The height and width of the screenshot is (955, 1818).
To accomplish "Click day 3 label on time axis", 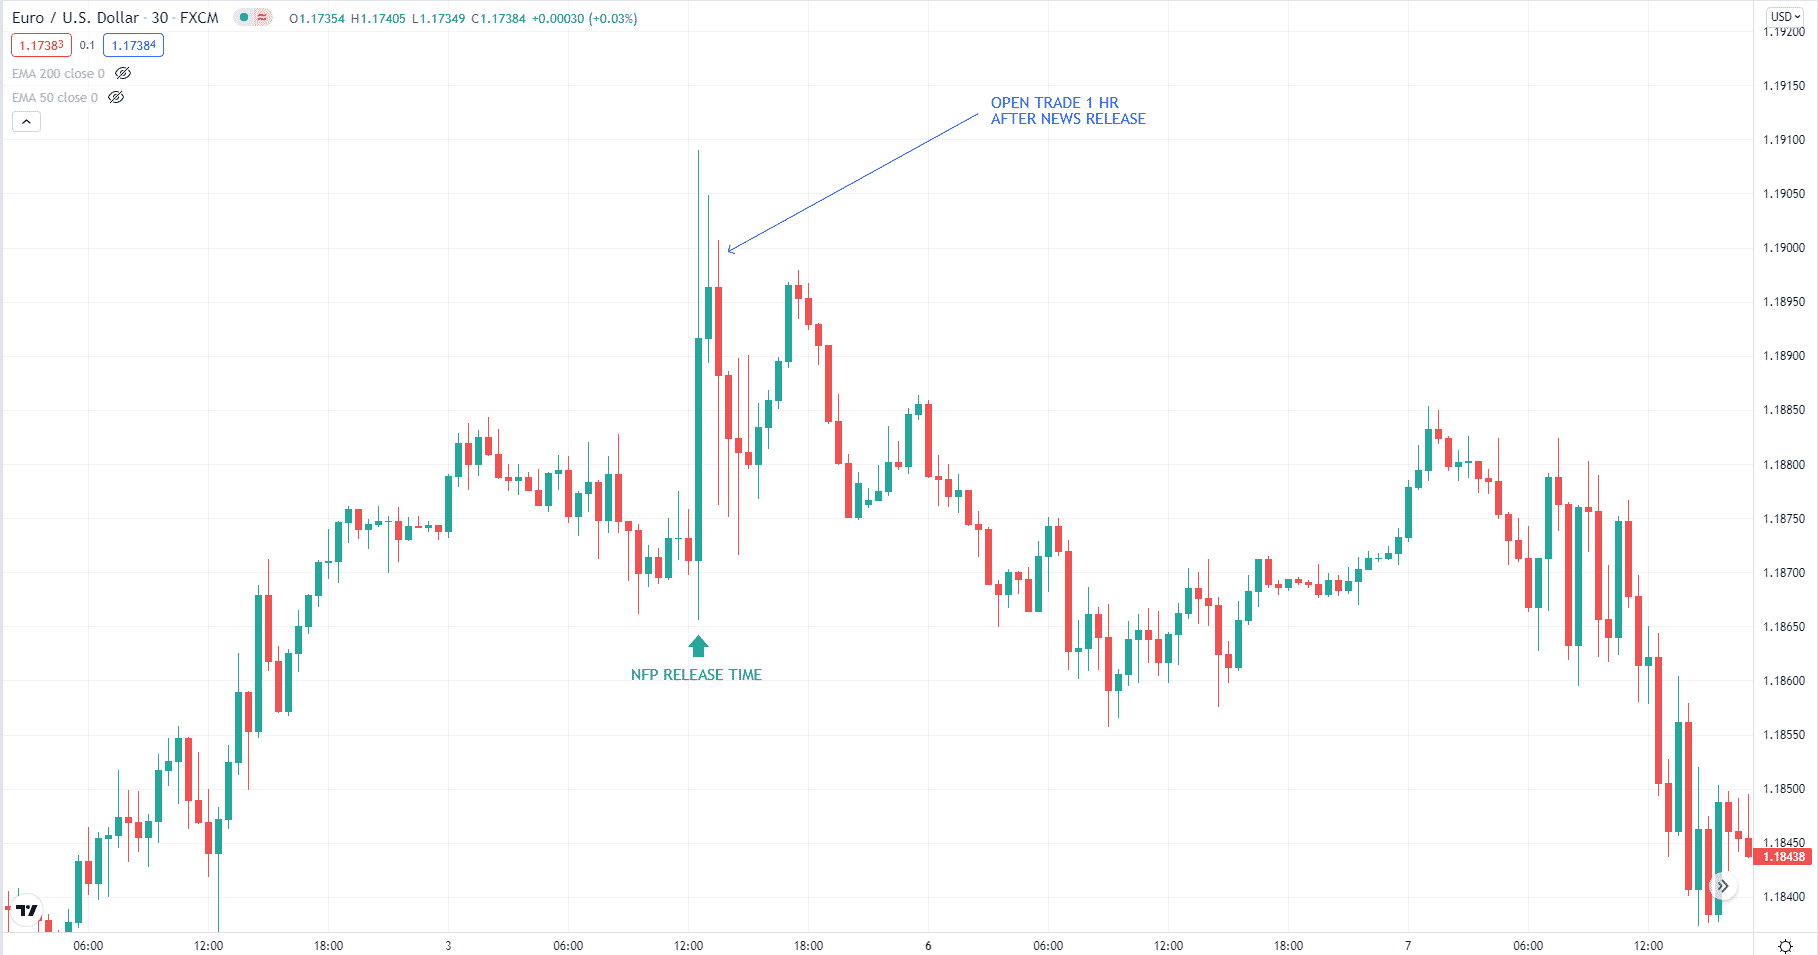I will [x=448, y=945].
